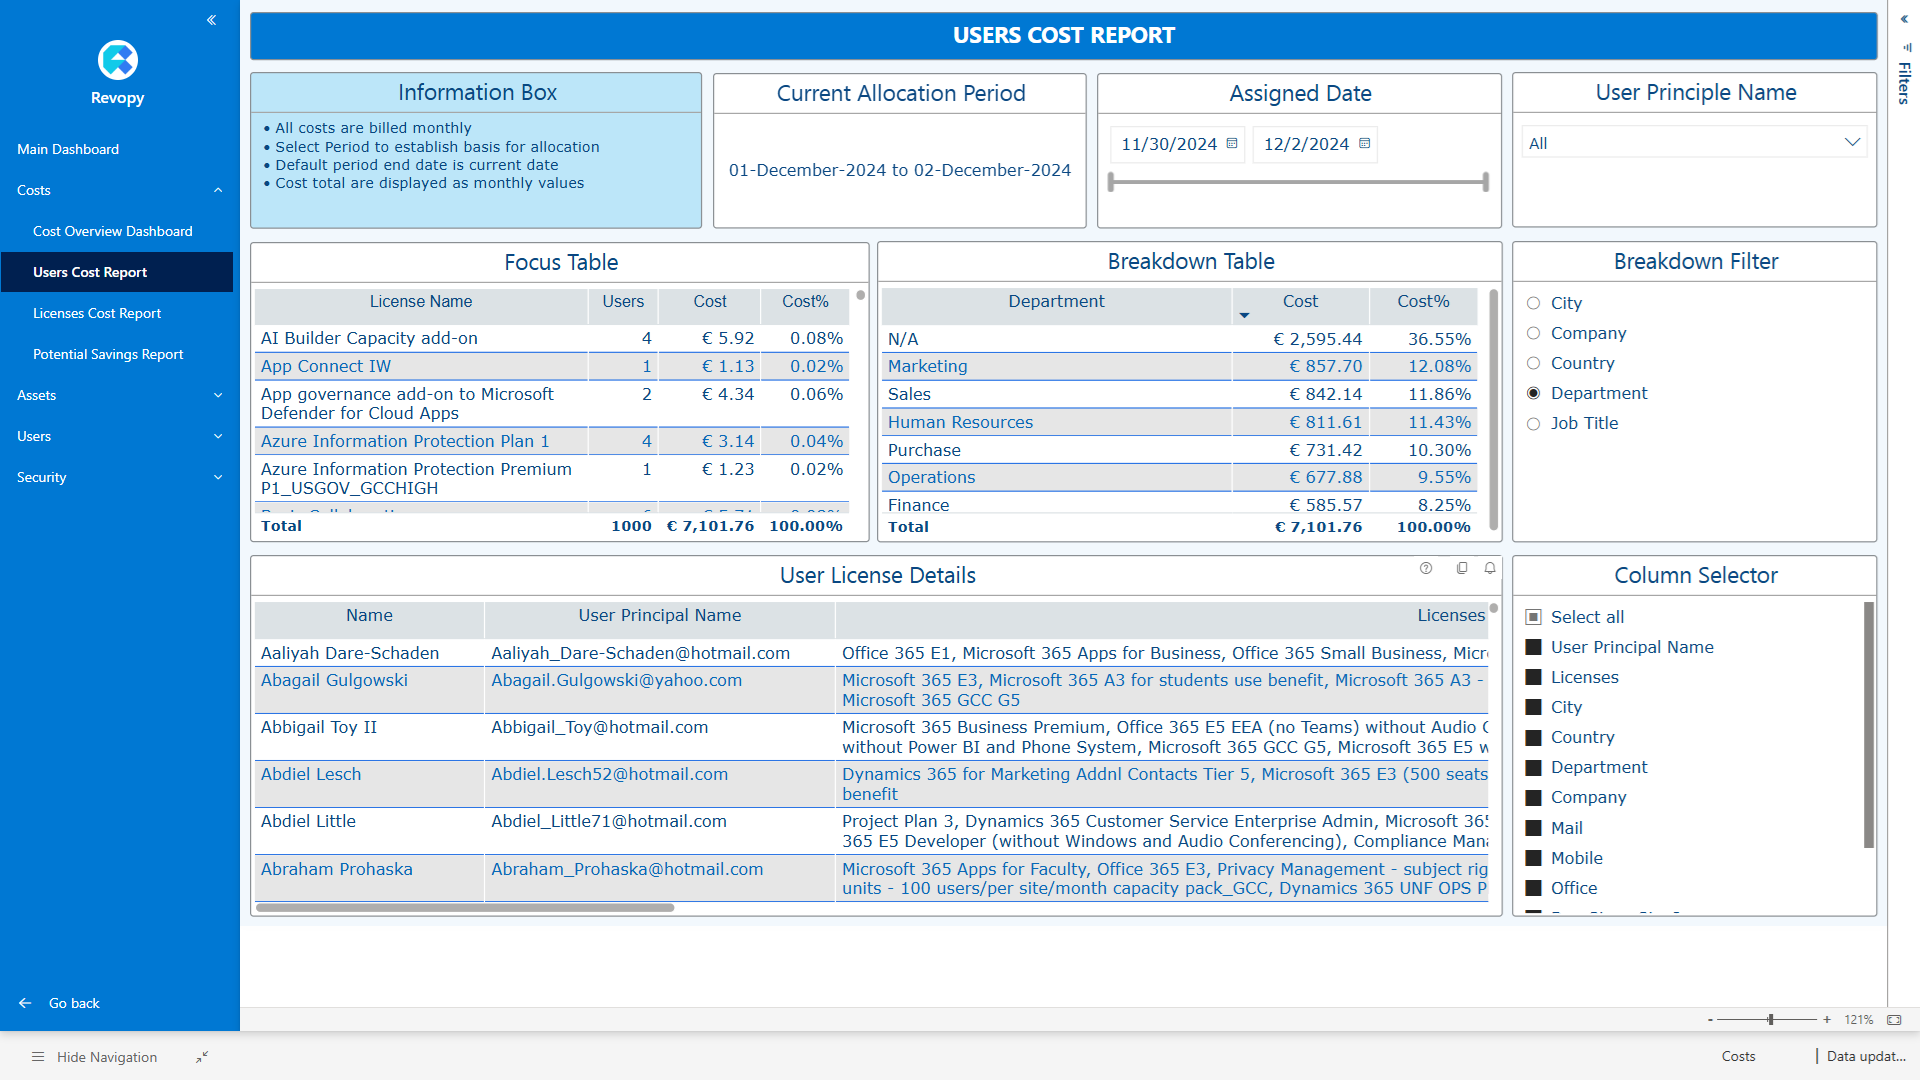Click Data update status bar entry
The image size is (1920, 1080).
[x=1866, y=1056]
